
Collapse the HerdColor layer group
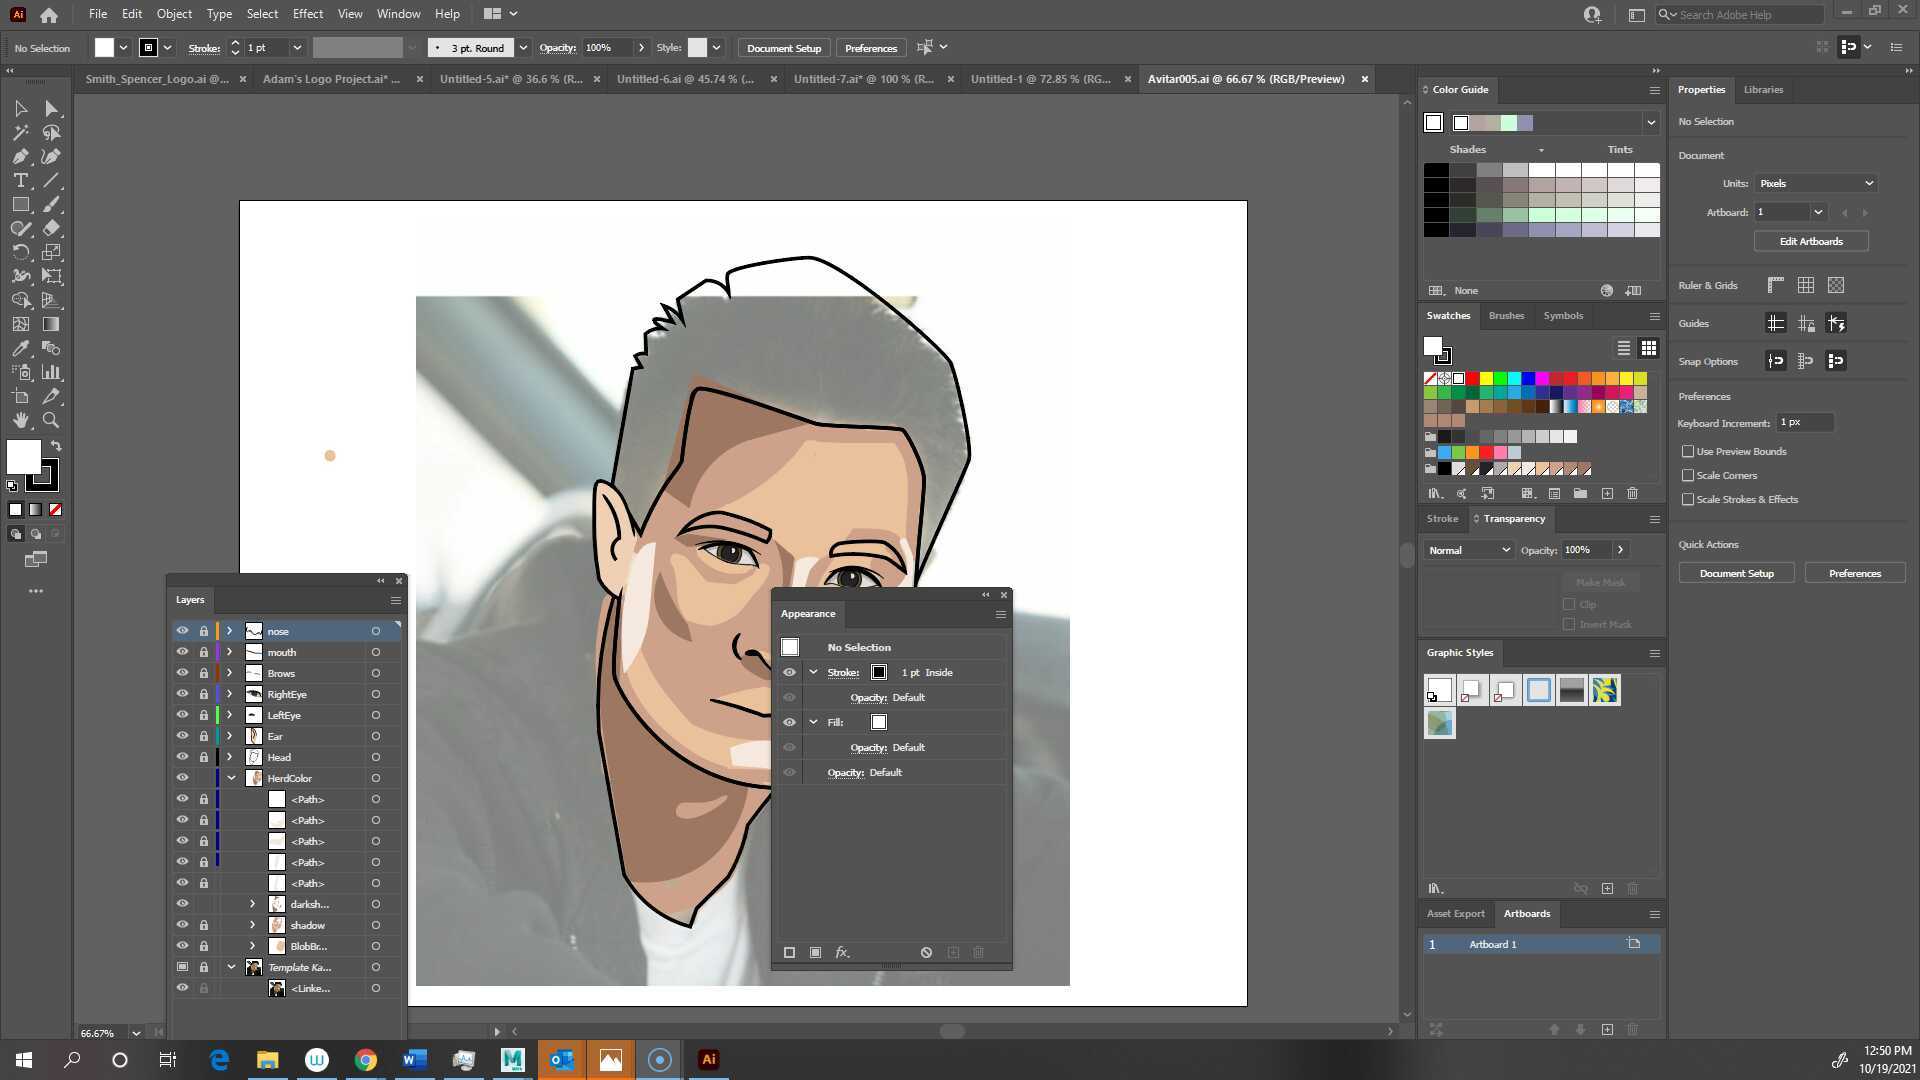point(231,777)
